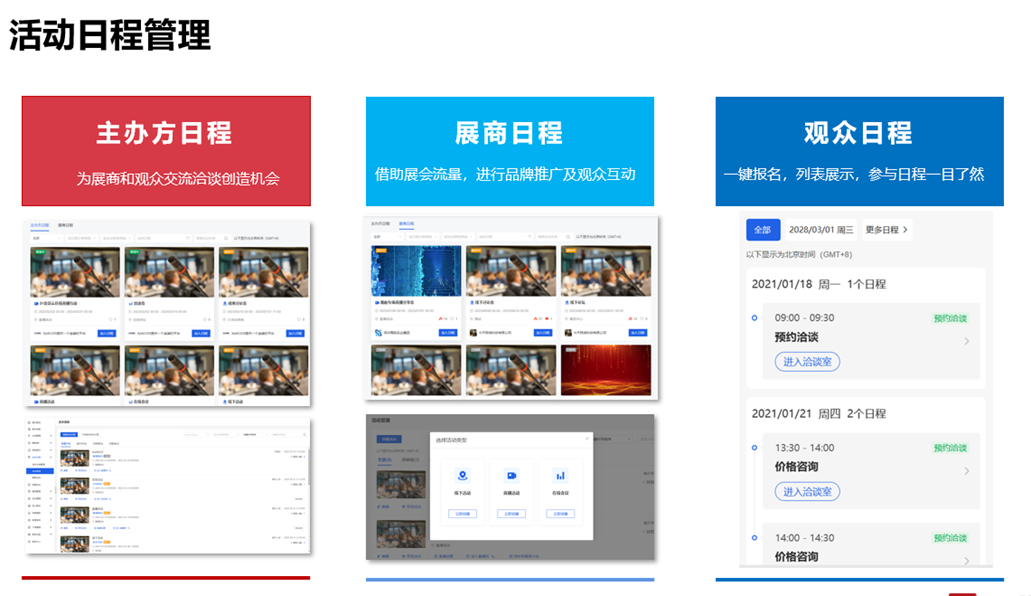
Task: Click the 在线会议 bar chart icon
Action: point(560,476)
